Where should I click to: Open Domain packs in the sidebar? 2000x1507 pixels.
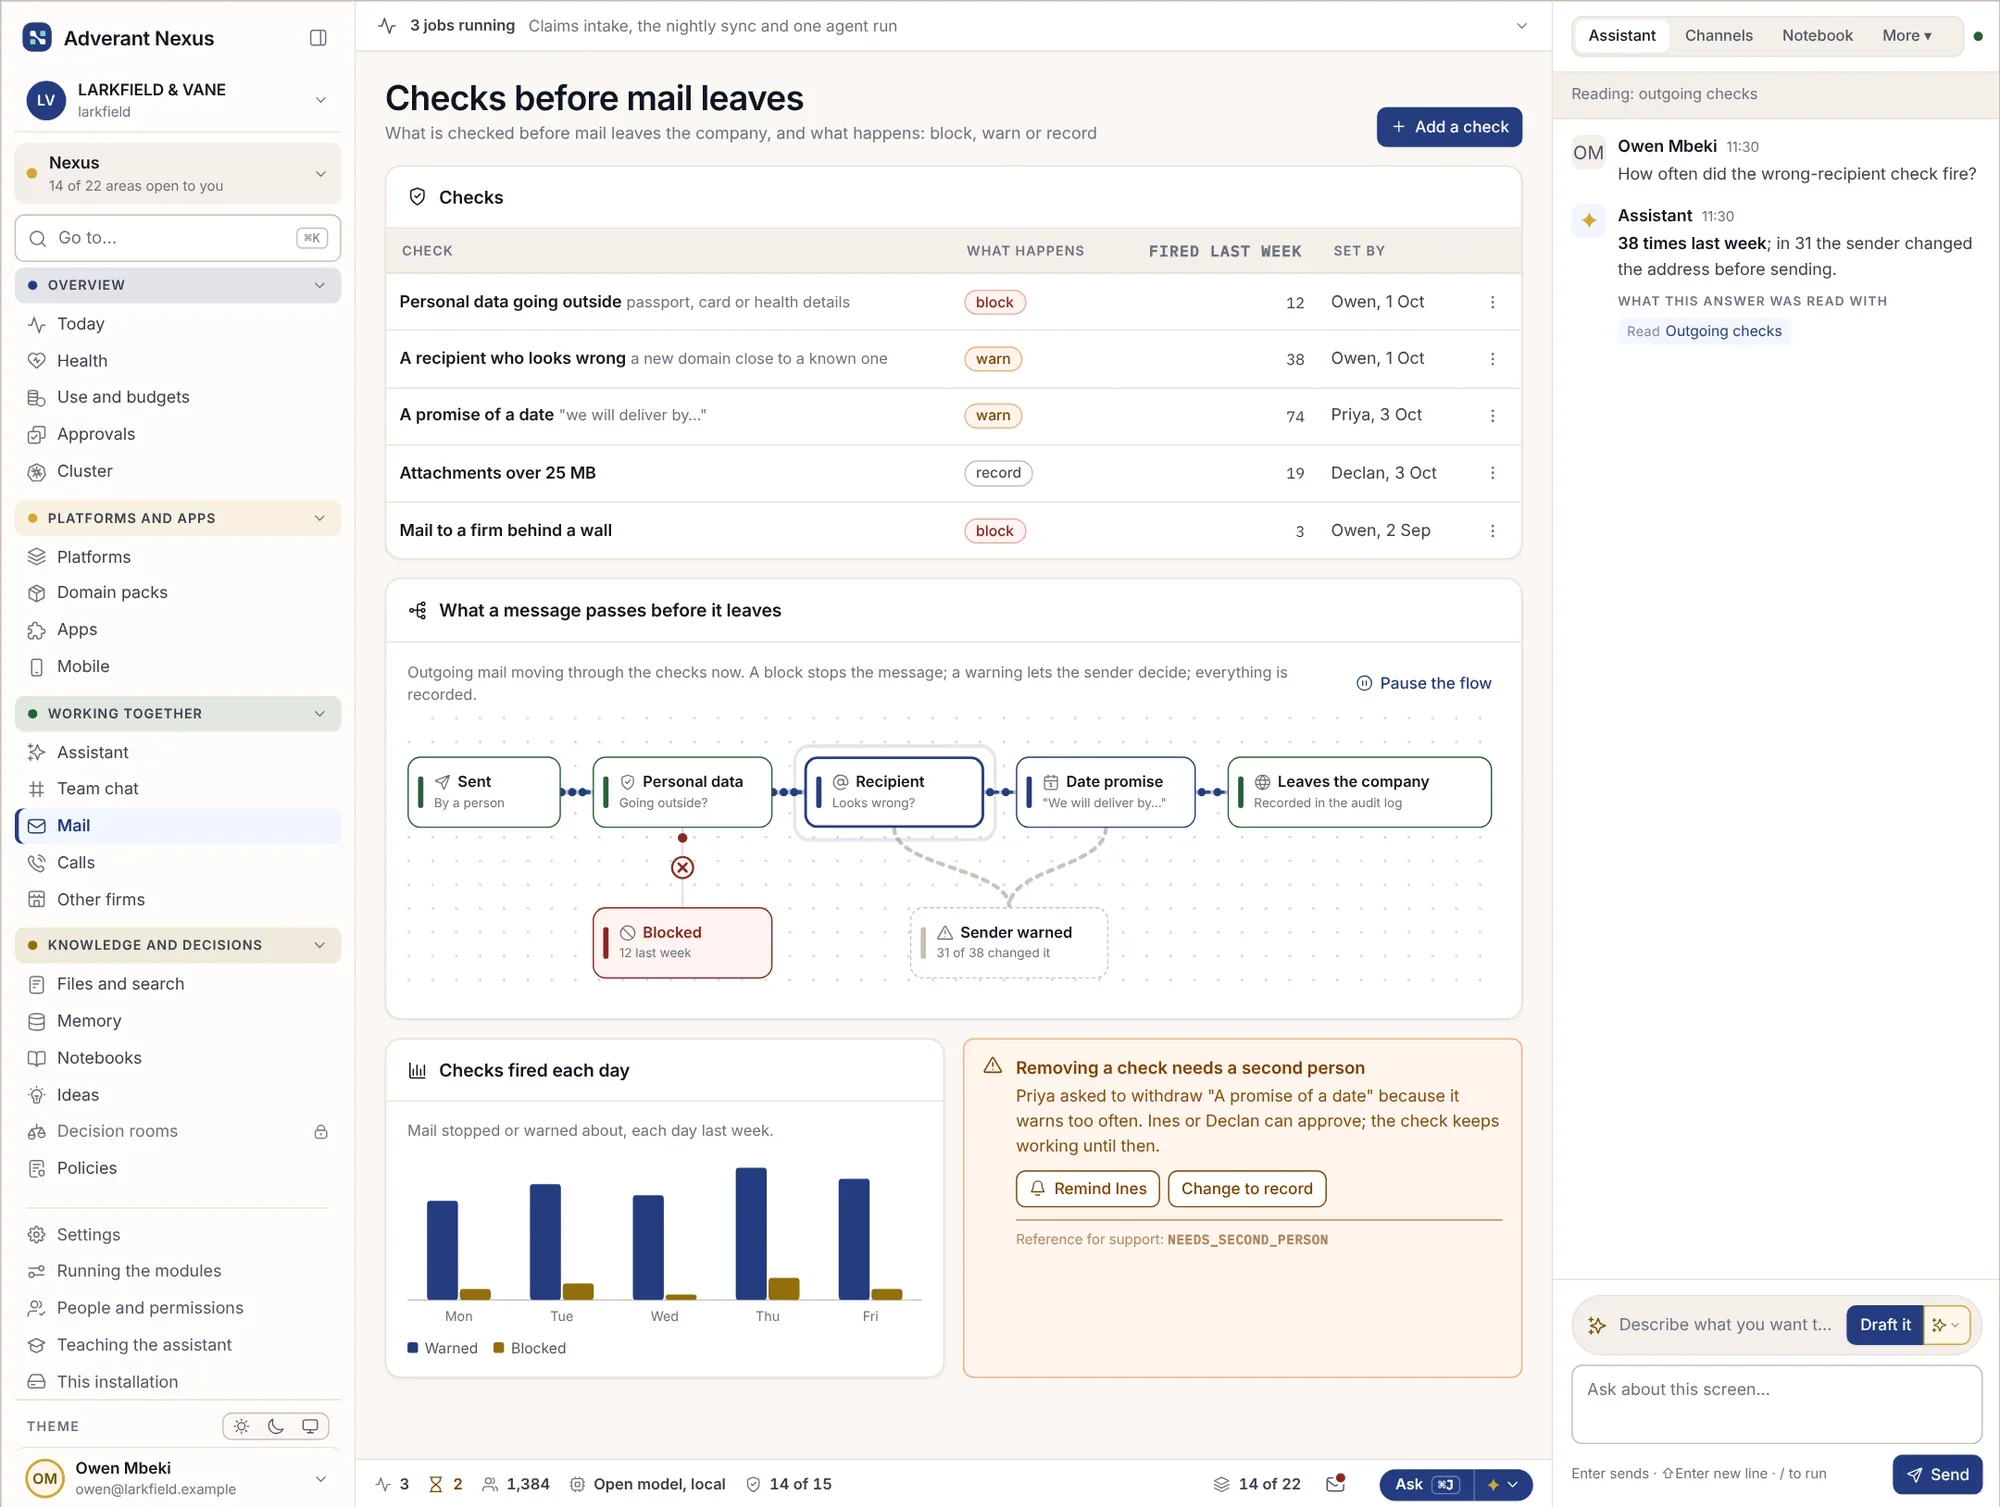point(178,592)
